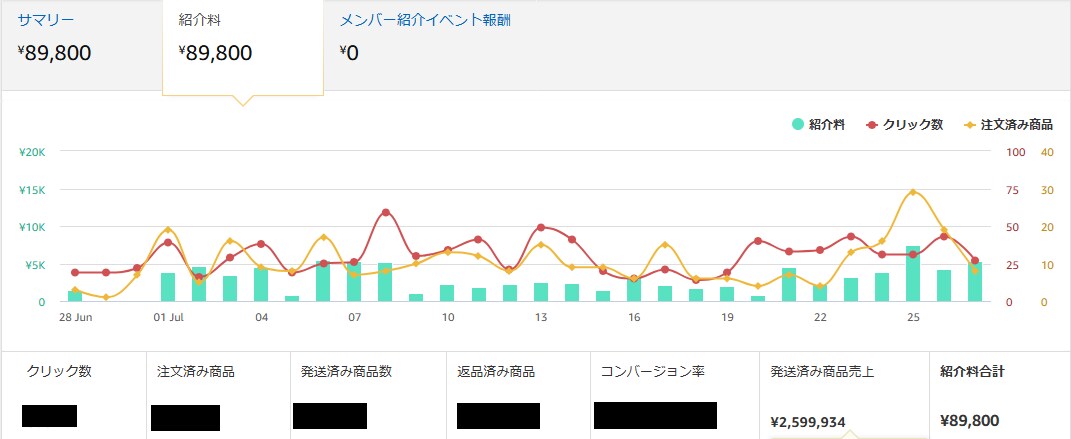
Task: Click the green bar at 01 Jul
Action: [x=168, y=287]
